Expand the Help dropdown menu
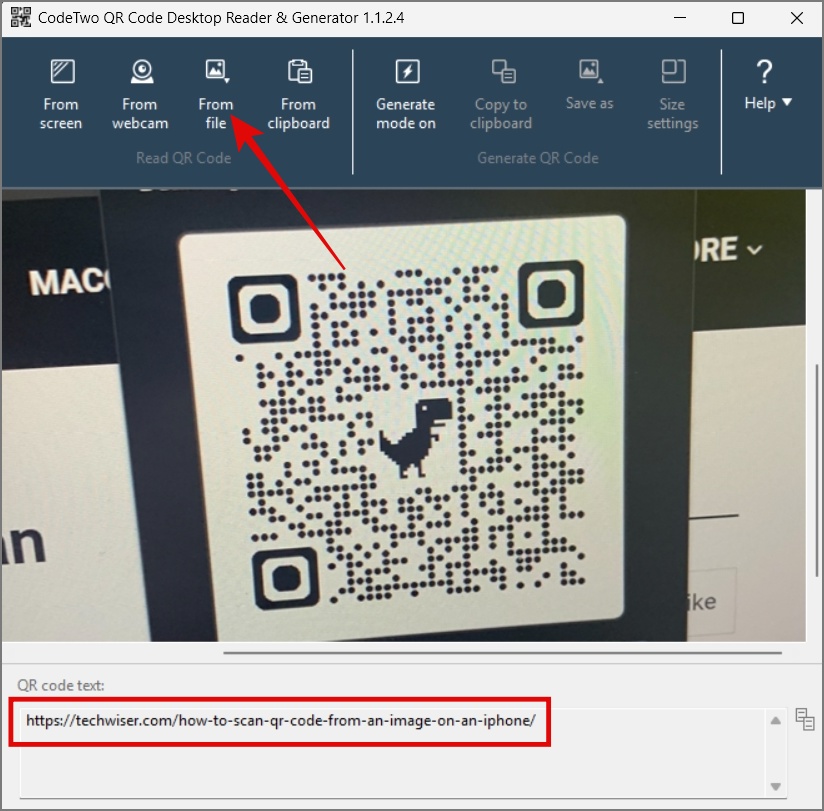 [767, 86]
